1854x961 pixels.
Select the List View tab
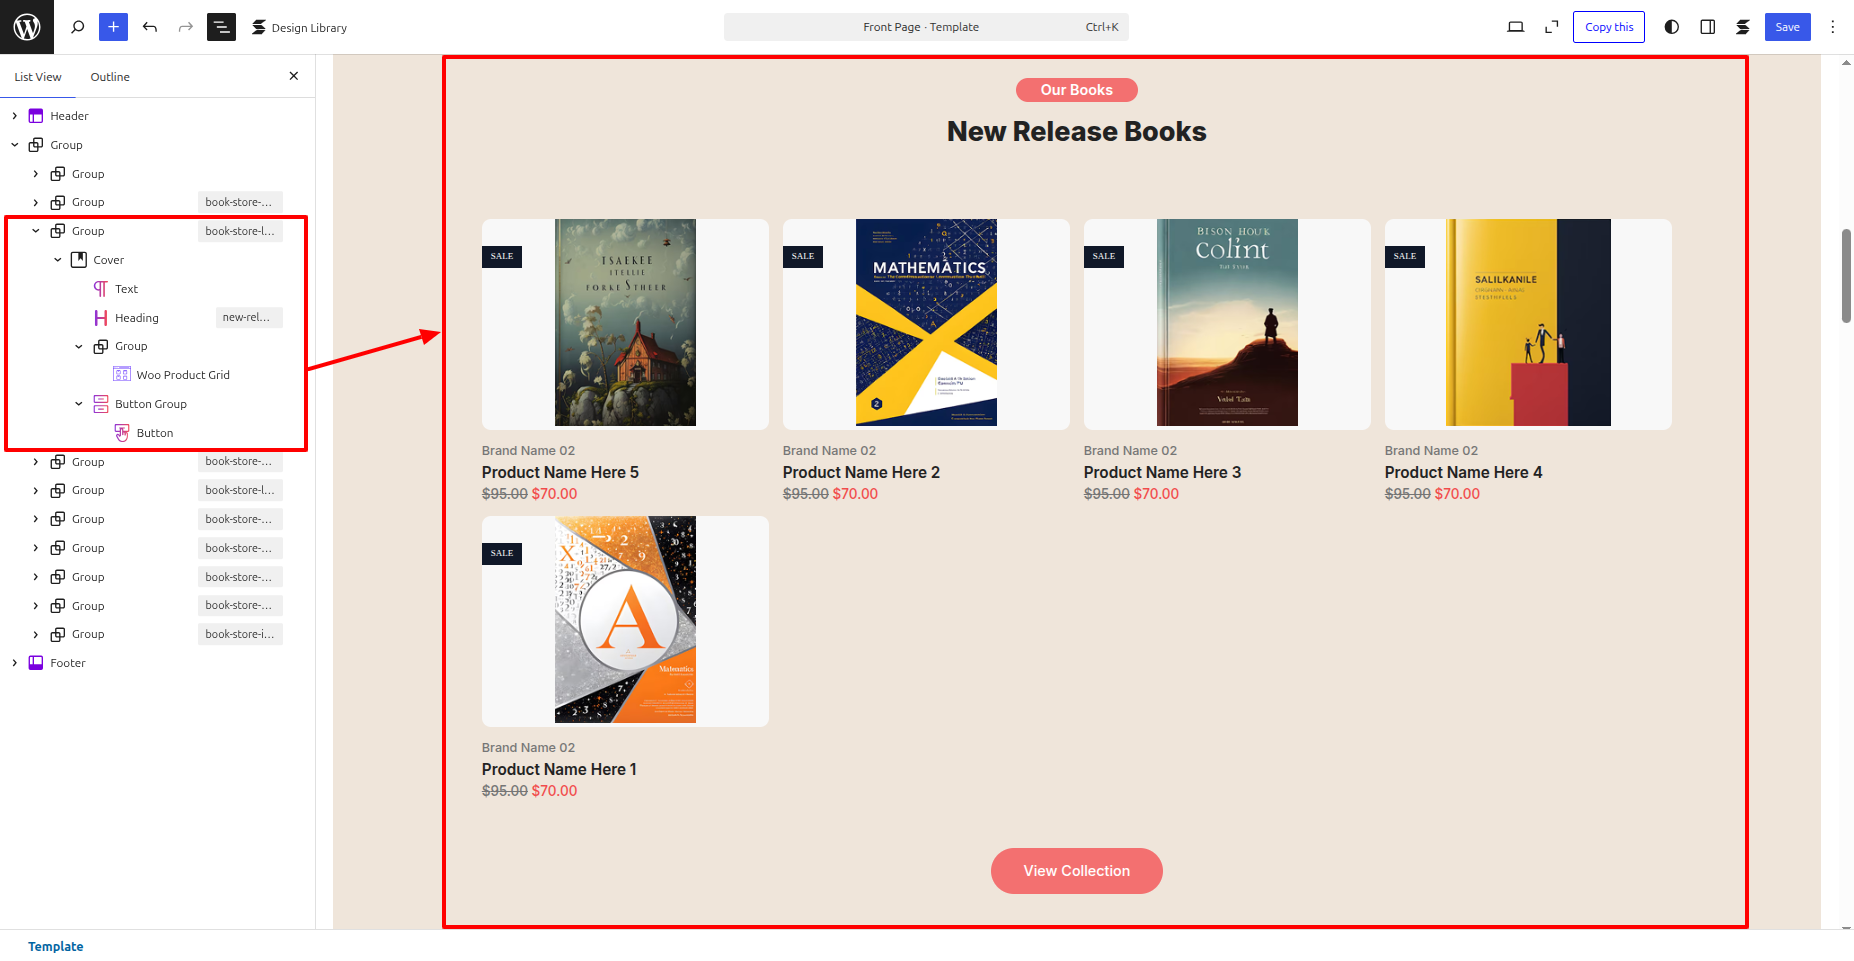pos(38,77)
